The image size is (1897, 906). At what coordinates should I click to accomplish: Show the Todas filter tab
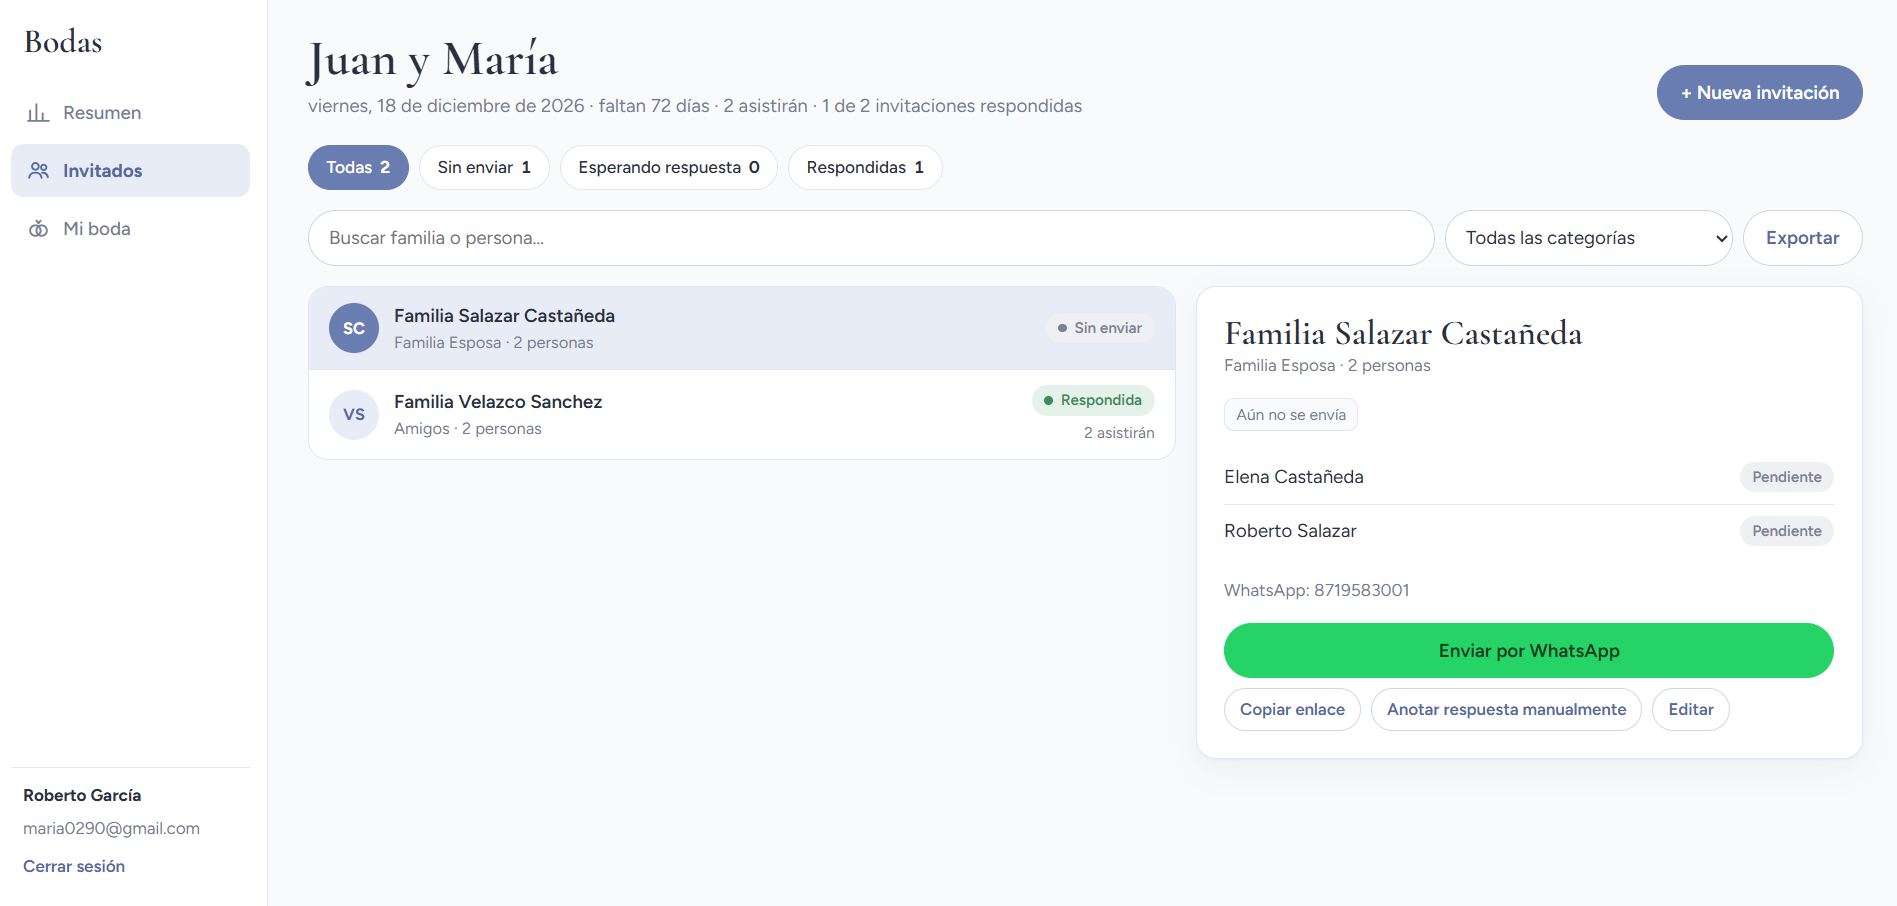(358, 168)
